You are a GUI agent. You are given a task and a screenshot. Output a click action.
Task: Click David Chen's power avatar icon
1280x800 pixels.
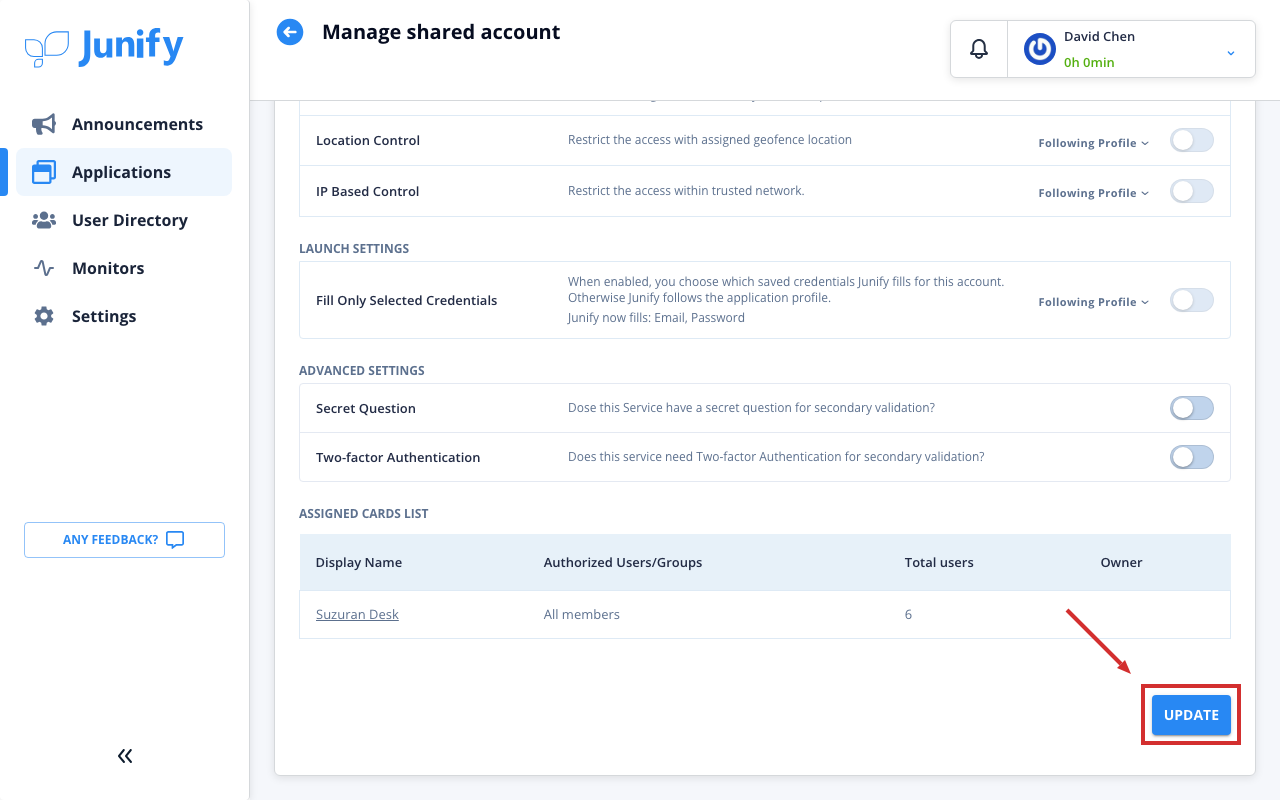(x=1040, y=49)
